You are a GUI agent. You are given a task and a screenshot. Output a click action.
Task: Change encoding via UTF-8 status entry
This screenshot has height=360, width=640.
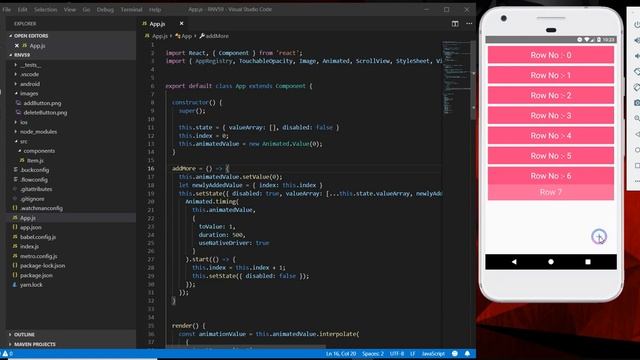pos(397,353)
